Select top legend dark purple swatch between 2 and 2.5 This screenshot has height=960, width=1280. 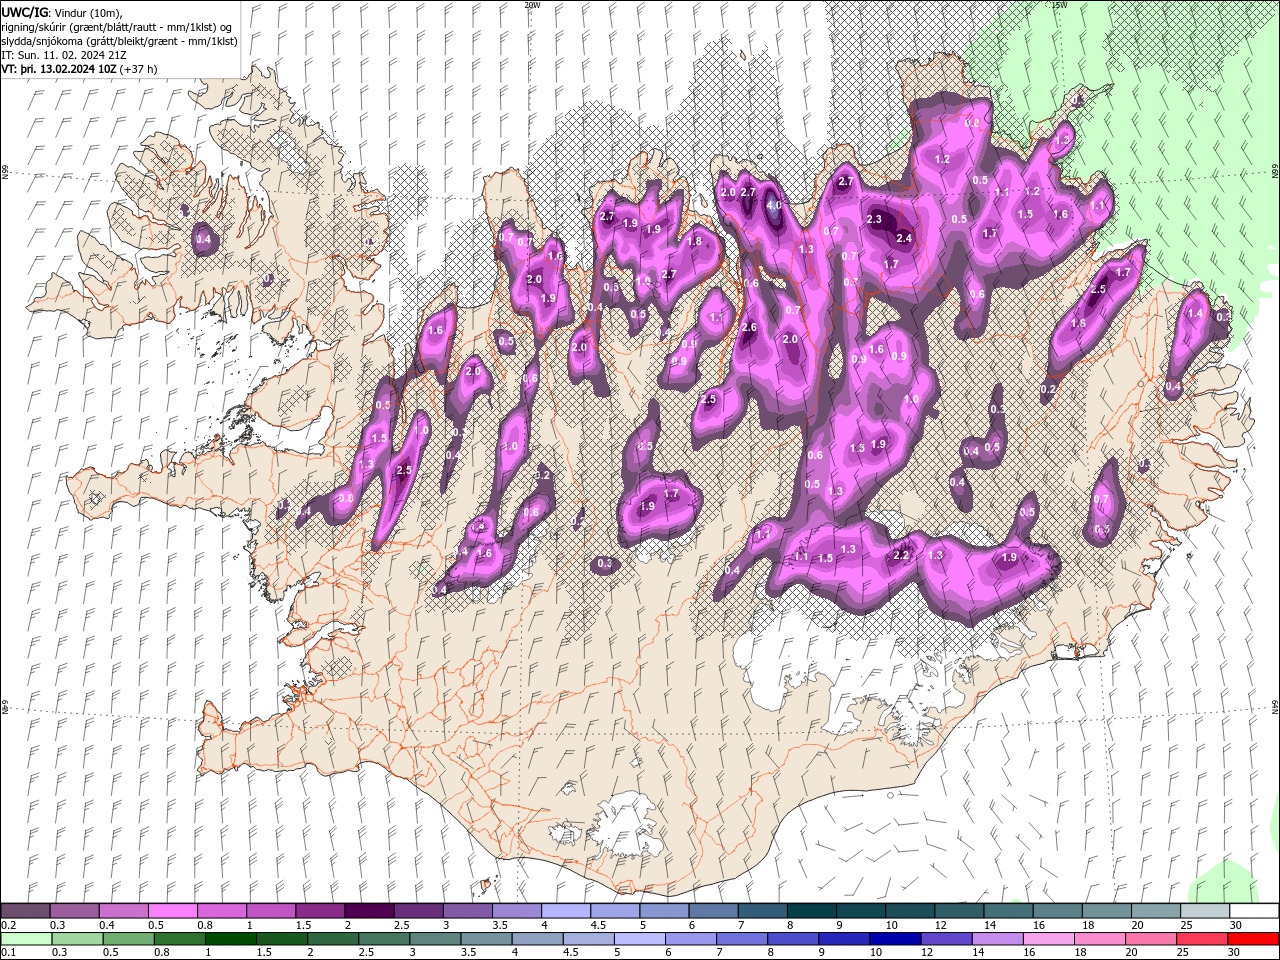pos(368,911)
